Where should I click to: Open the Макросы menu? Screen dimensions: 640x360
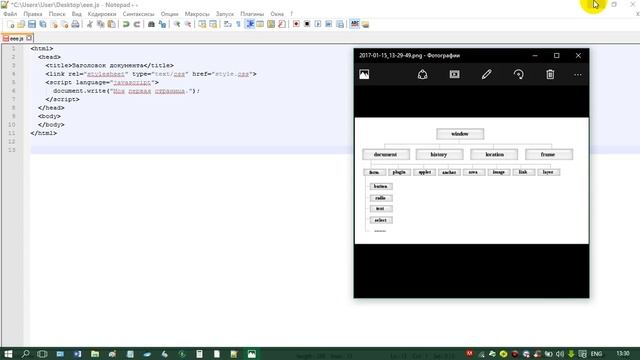197,14
